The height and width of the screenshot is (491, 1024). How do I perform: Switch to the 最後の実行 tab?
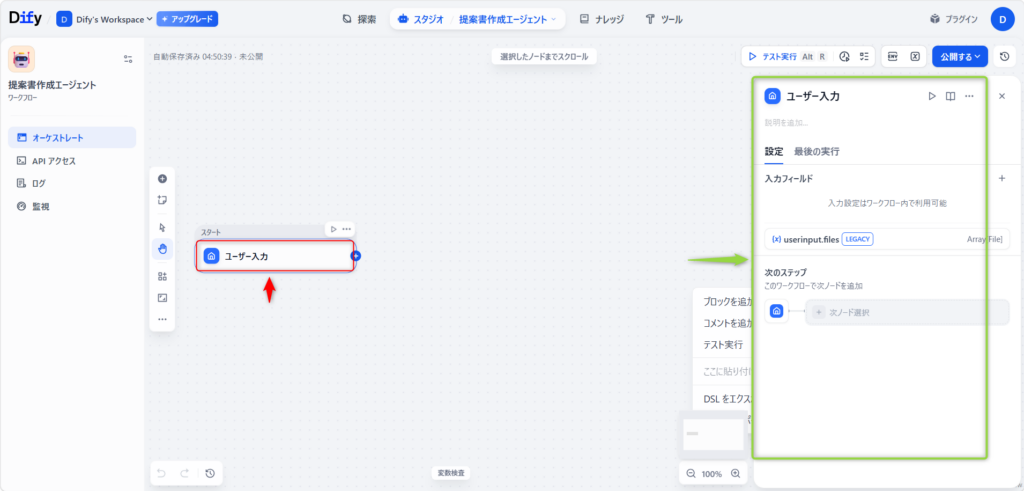(x=816, y=152)
